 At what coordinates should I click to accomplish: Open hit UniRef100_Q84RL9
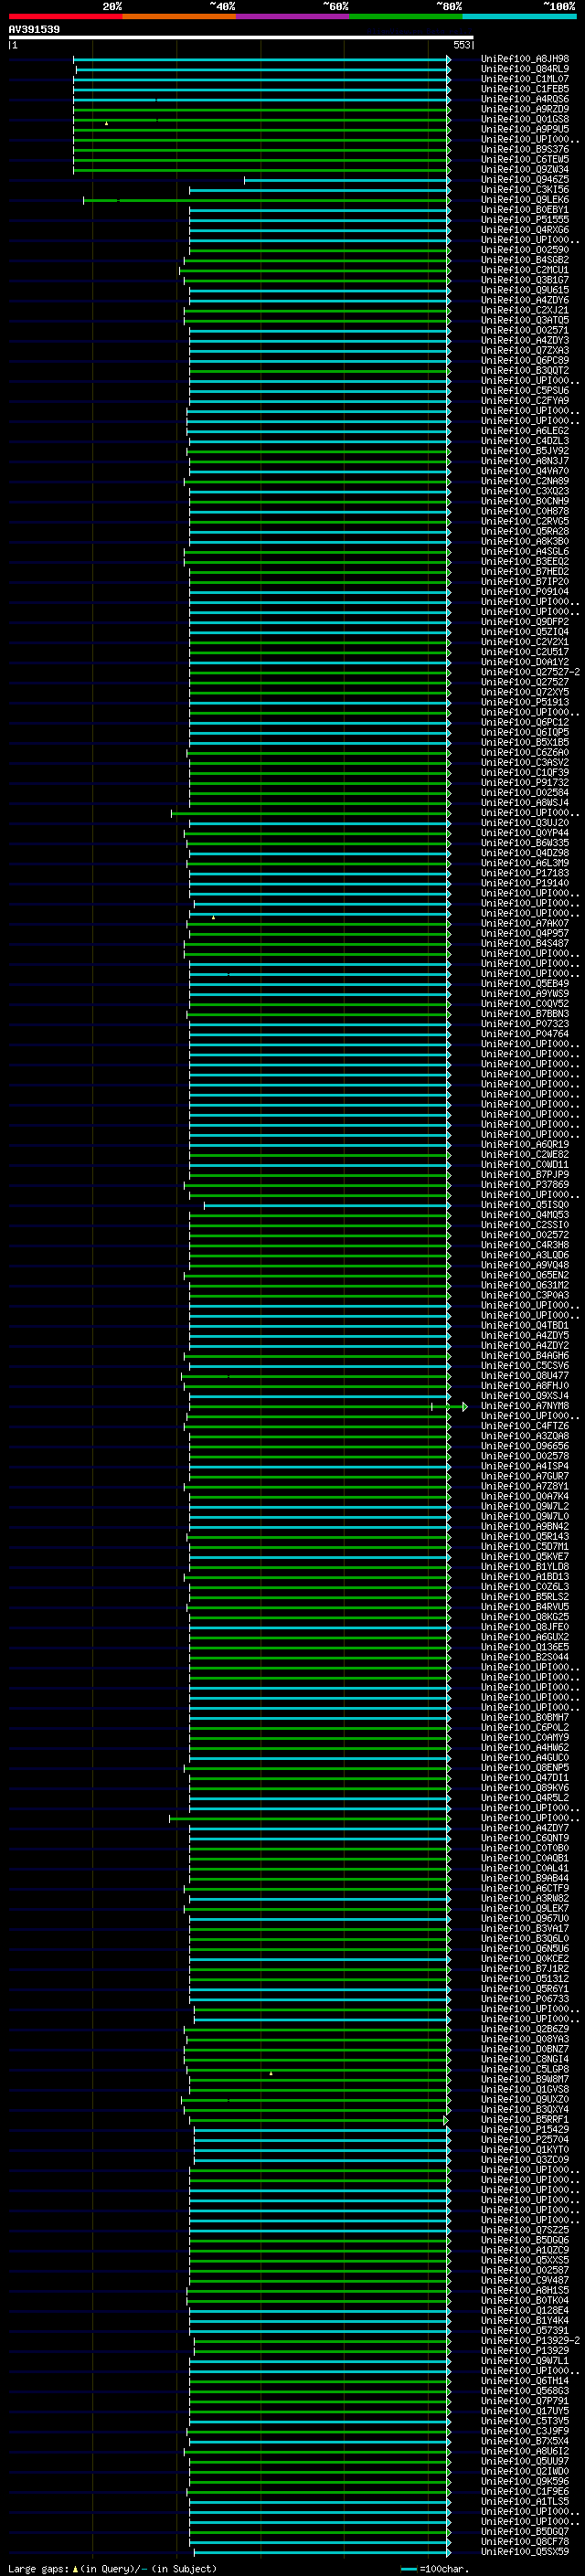pos(525,69)
